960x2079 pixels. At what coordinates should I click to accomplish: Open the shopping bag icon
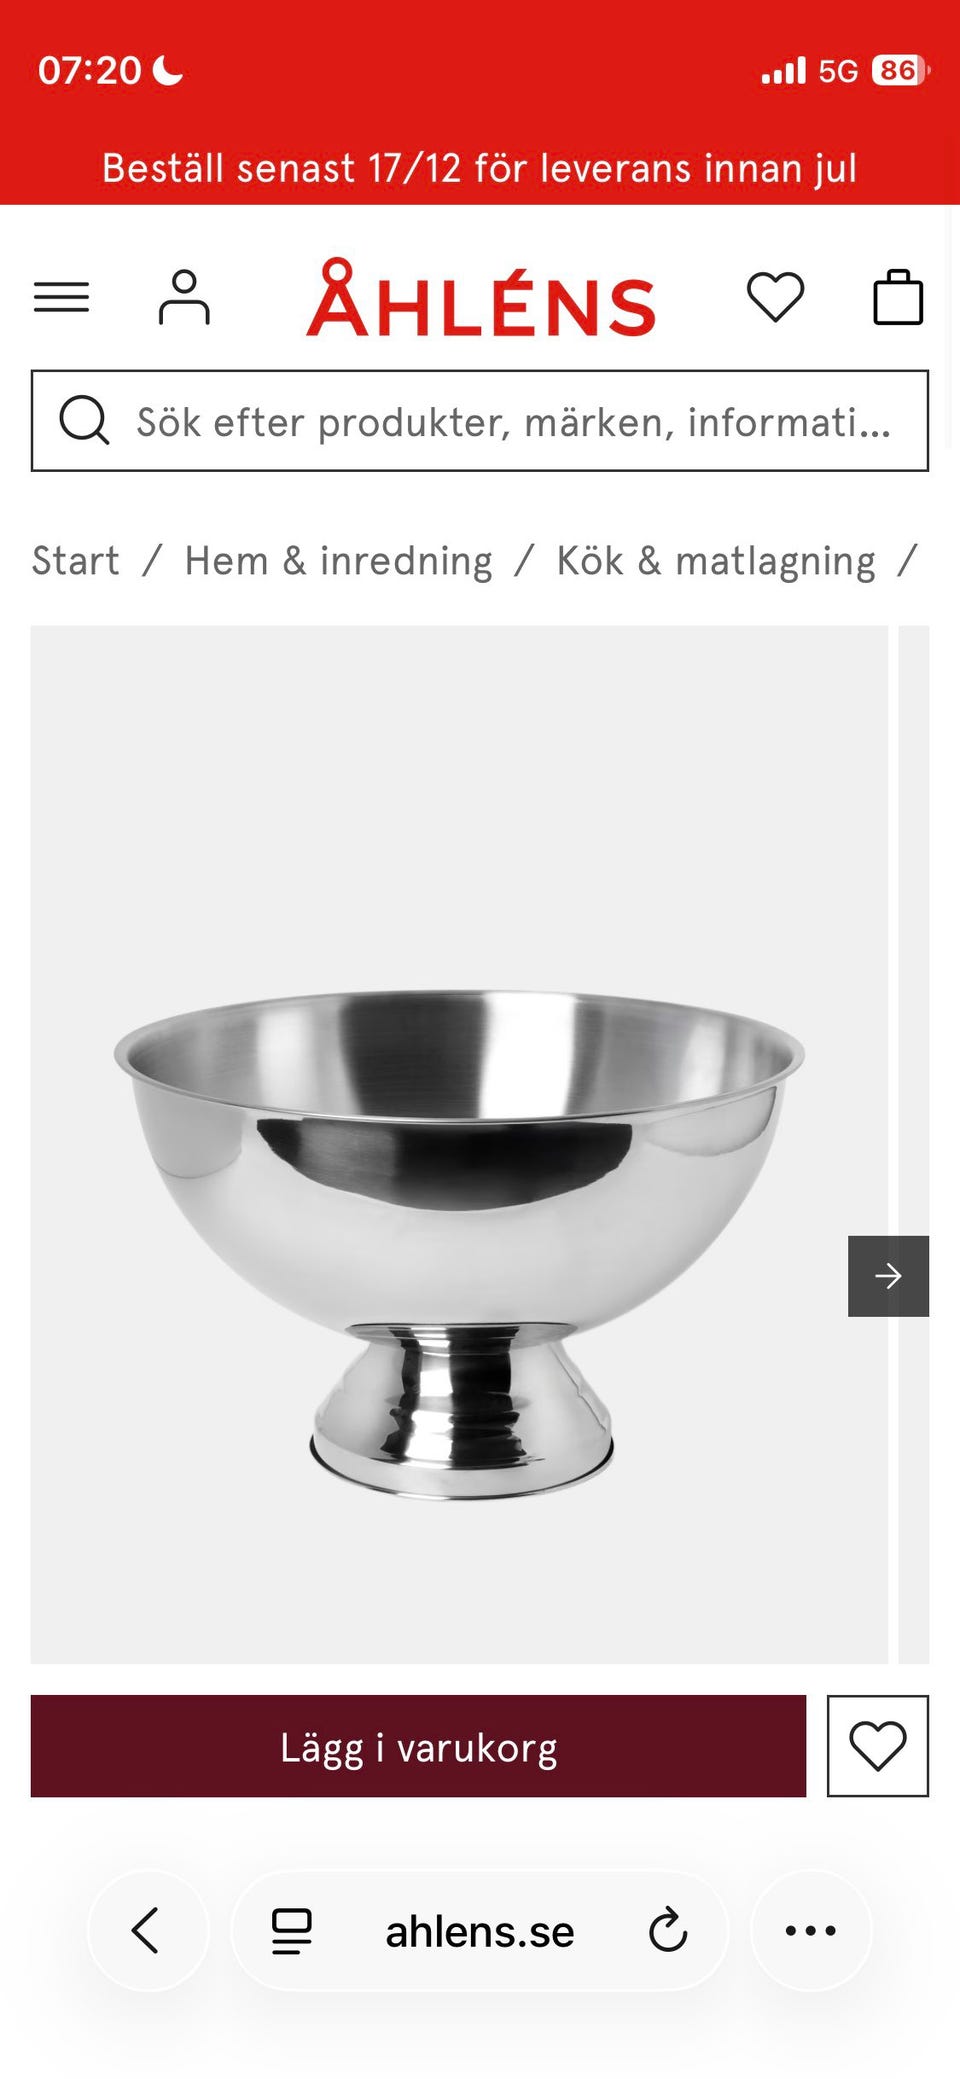tap(898, 297)
